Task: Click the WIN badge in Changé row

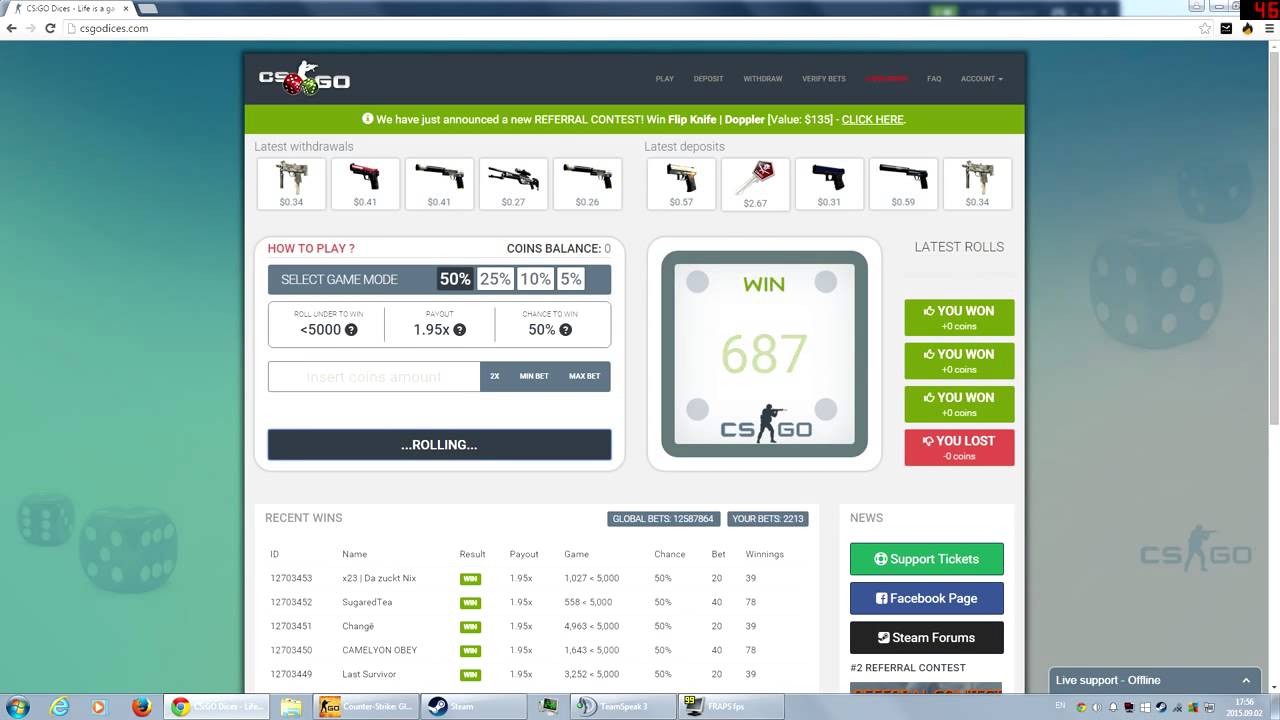Action: click(x=470, y=627)
